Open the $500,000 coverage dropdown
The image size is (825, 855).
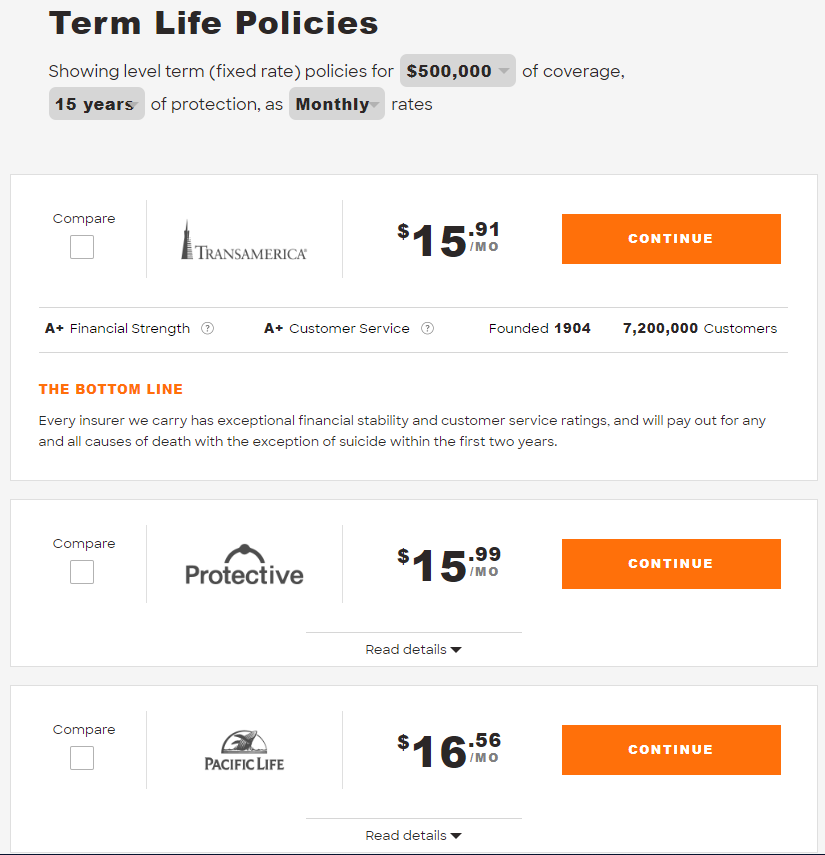[x=457, y=70]
